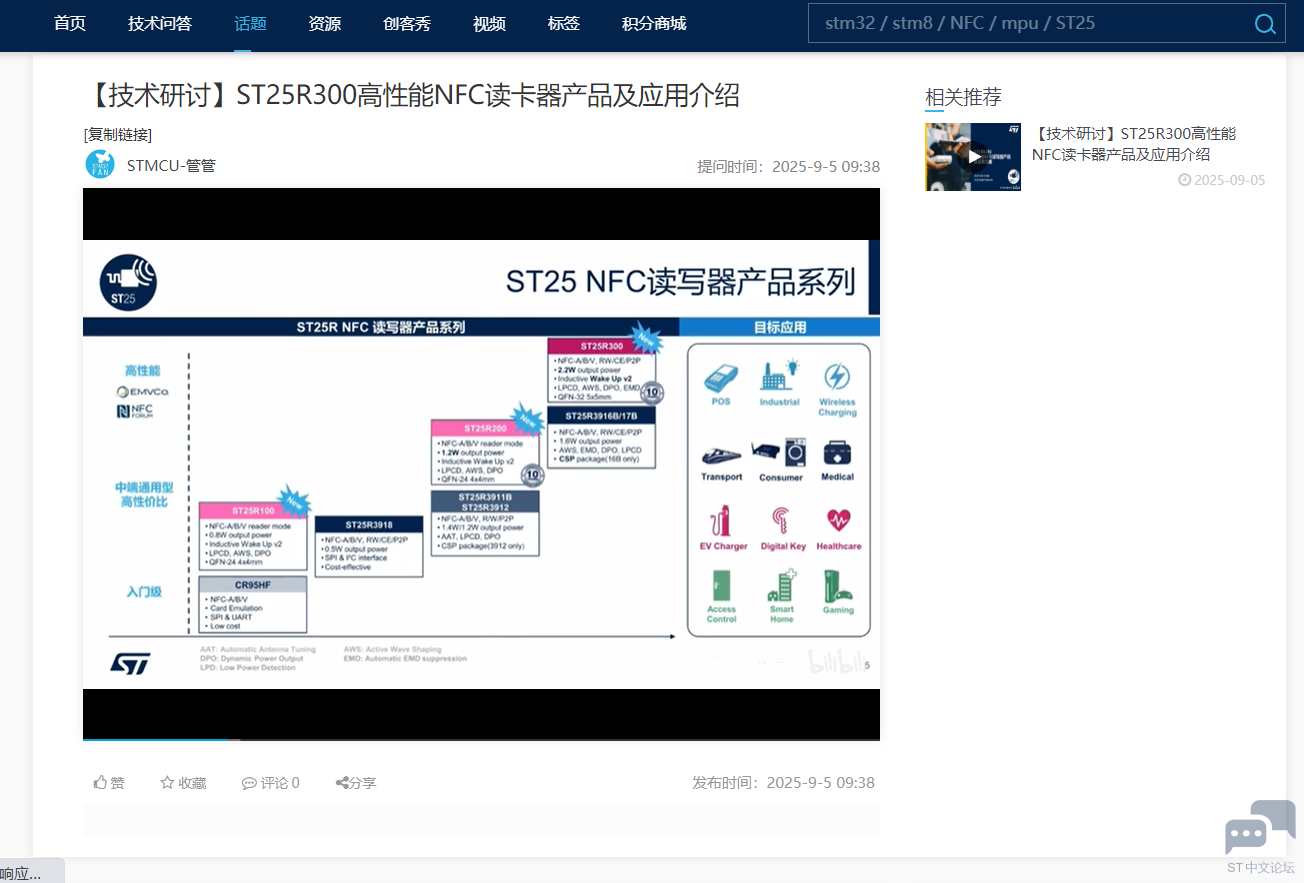This screenshot has height=883, width=1304.
Task: Click the star 收藏 icon
Action: pyautogui.click(x=167, y=783)
